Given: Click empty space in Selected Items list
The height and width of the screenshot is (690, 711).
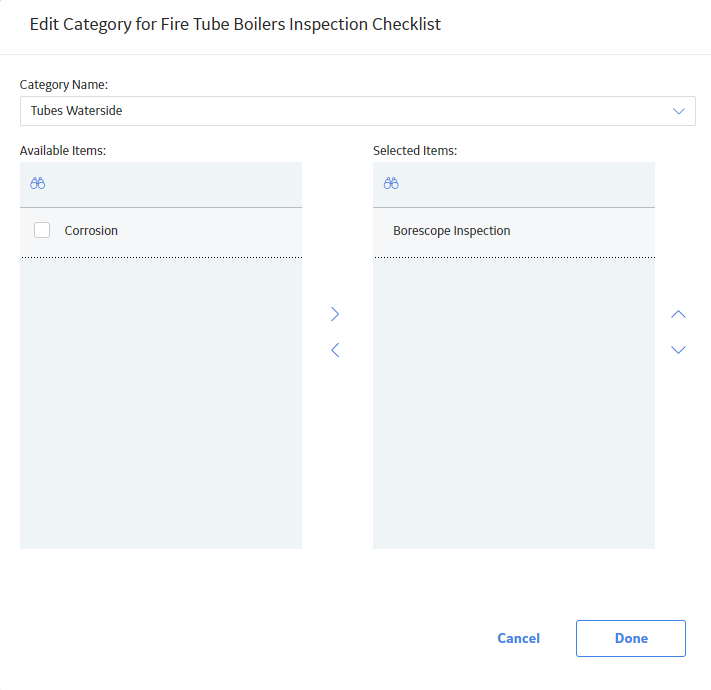Looking at the screenshot, I should [514, 403].
